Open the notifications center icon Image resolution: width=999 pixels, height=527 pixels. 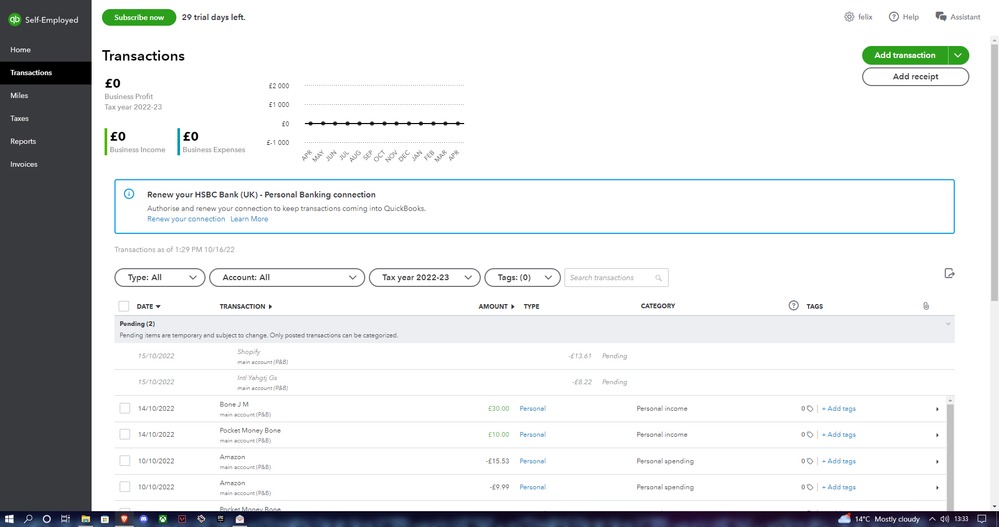[982, 519]
